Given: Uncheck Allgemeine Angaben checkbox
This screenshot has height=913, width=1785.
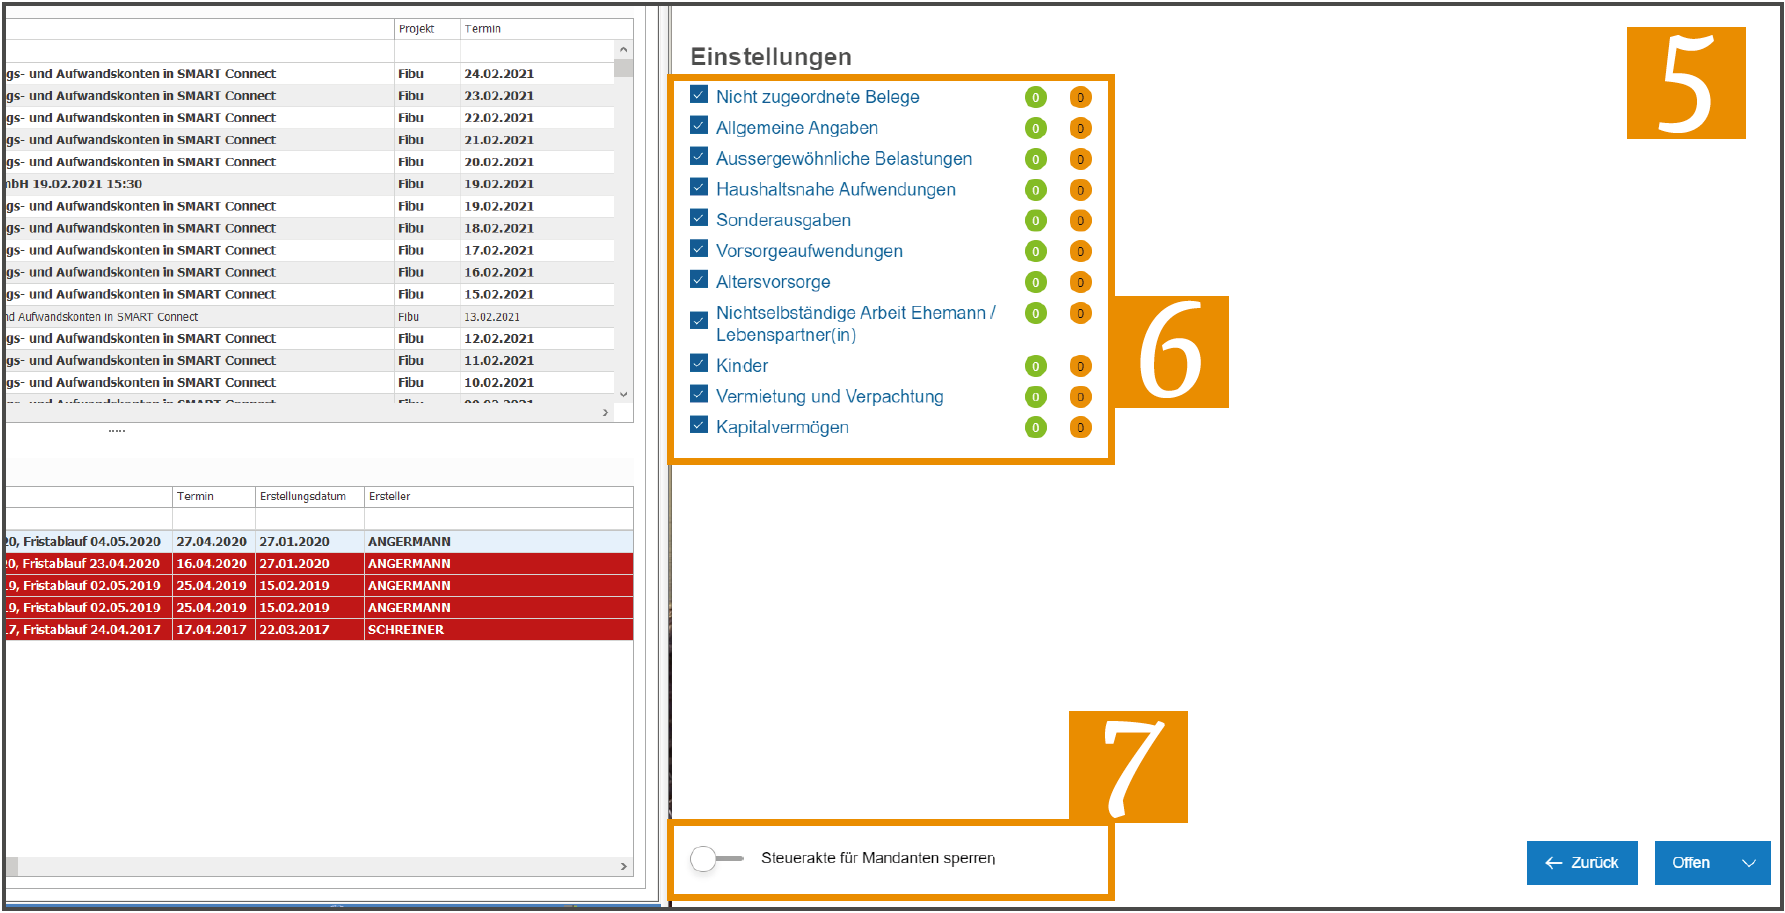Looking at the screenshot, I should coord(699,126).
